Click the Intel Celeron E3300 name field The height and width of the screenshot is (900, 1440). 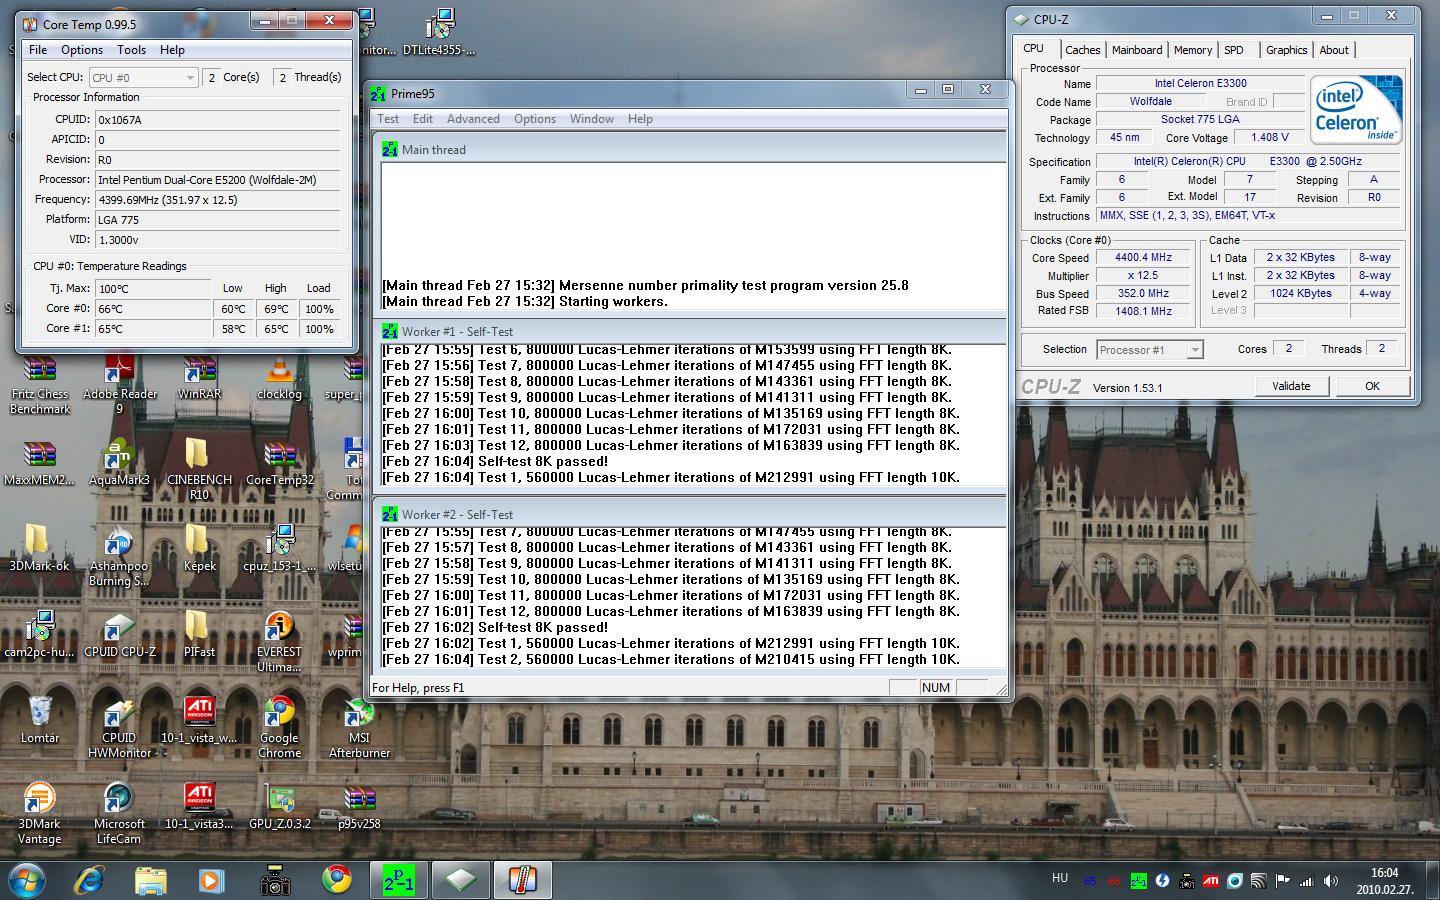1200,83
